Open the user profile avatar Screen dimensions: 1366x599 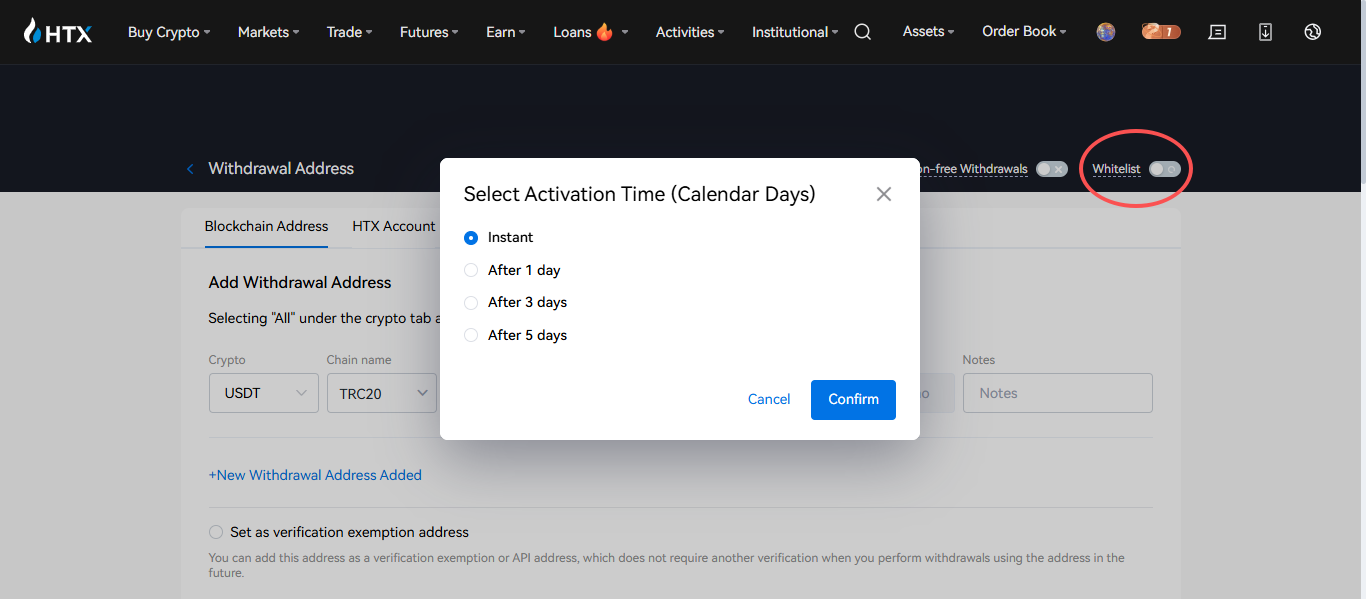pos(1105,32)
